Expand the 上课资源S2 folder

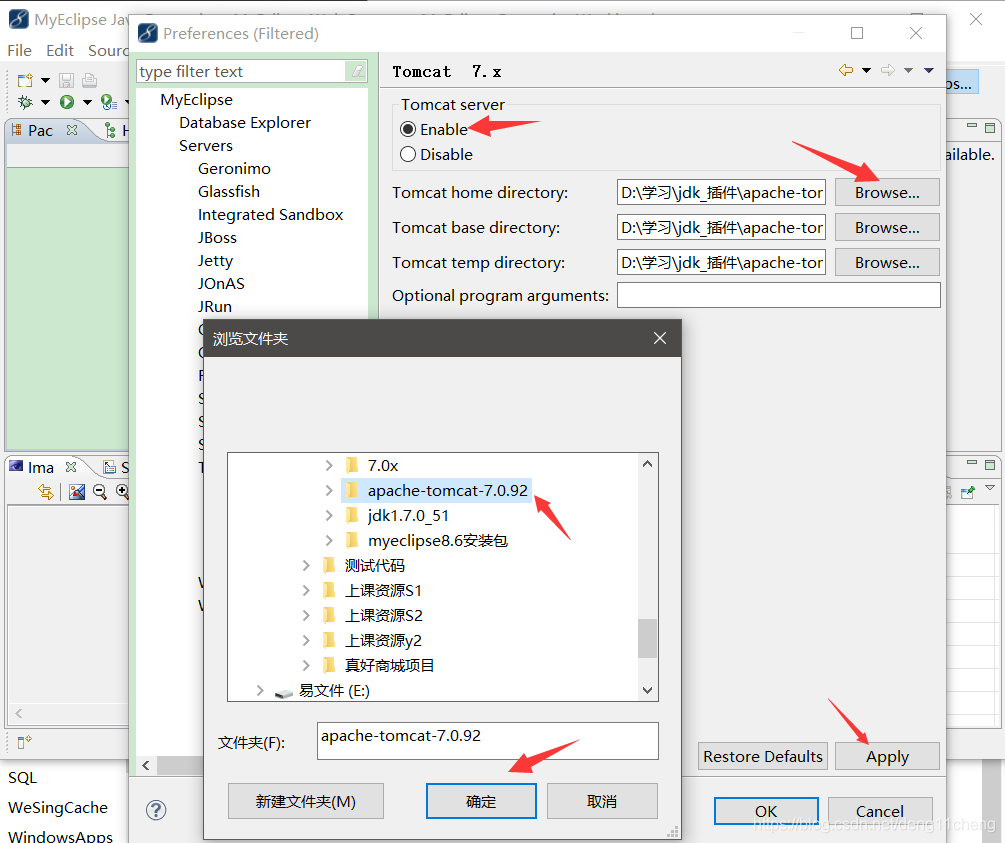[306, 615]
